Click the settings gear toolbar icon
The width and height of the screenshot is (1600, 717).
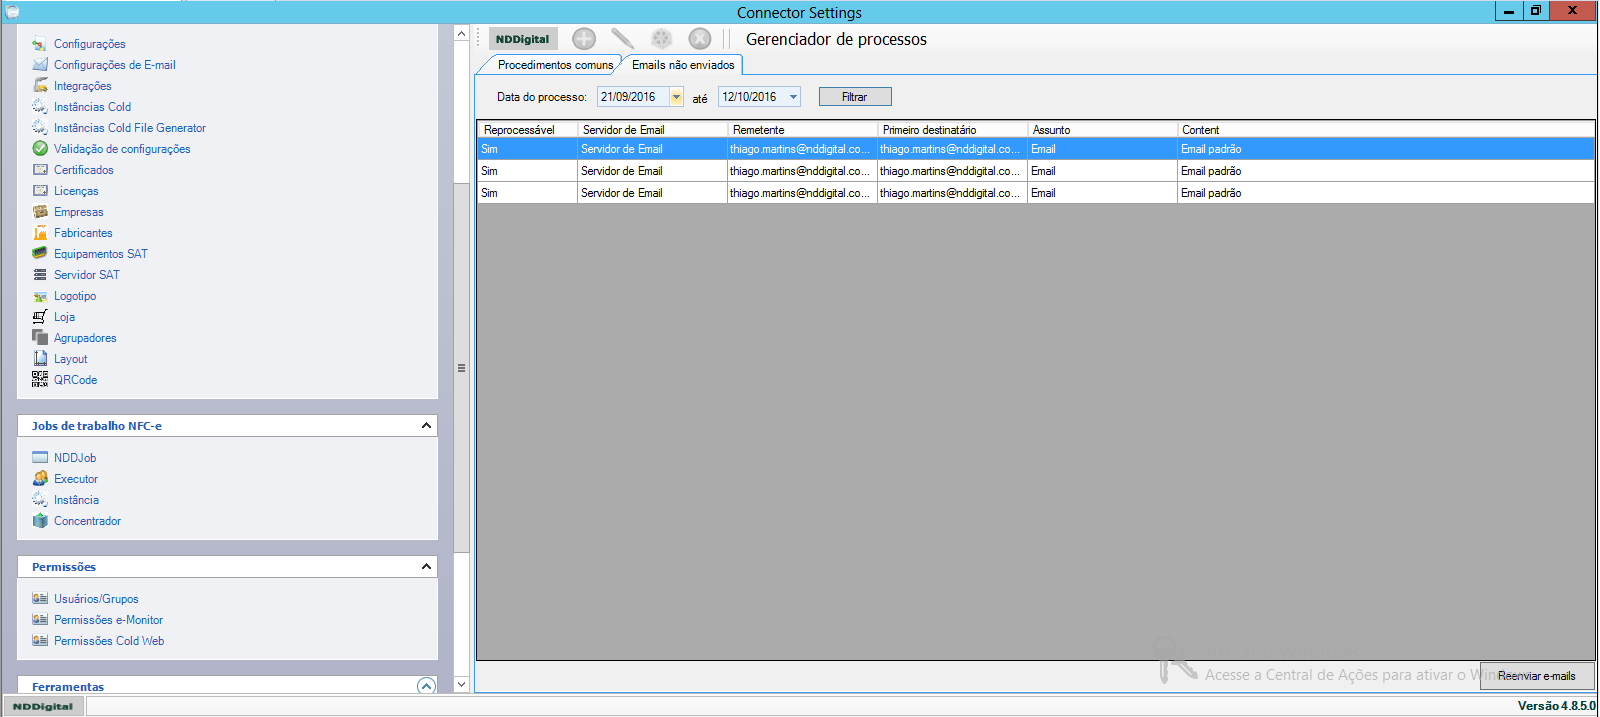[661, 39]
